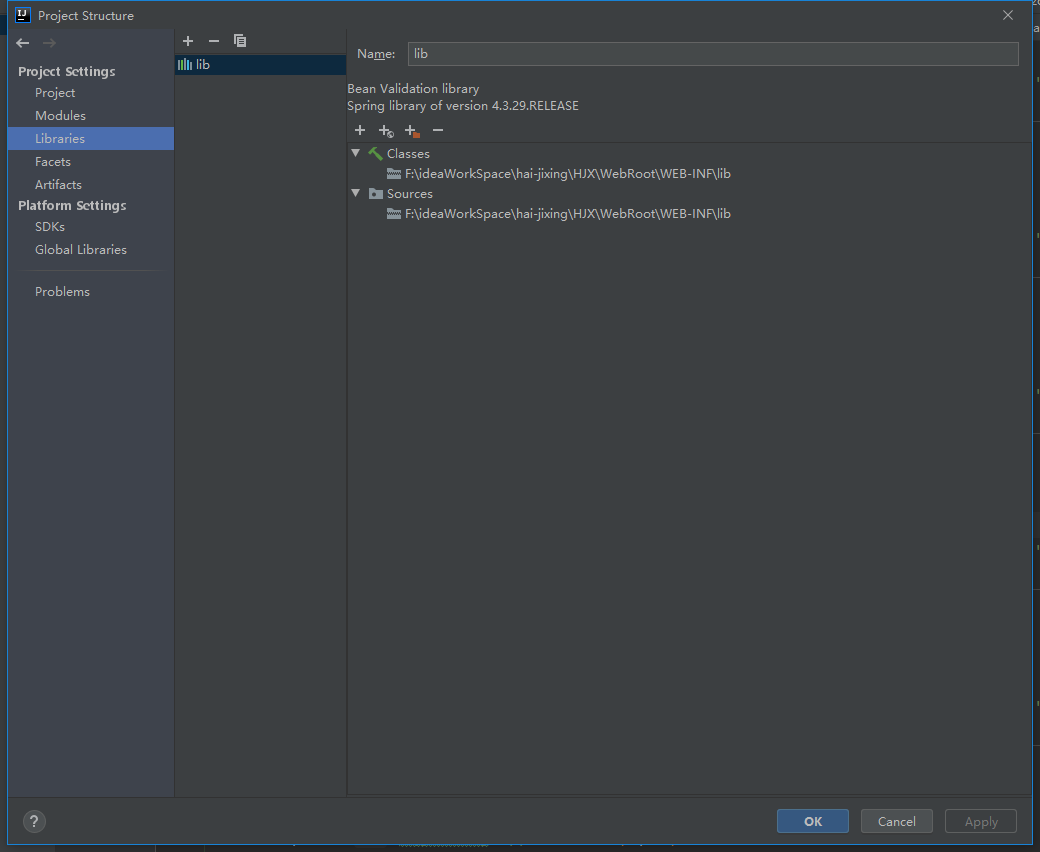
Task: Remove selected root with minus icon
Action: coord(438,130)
